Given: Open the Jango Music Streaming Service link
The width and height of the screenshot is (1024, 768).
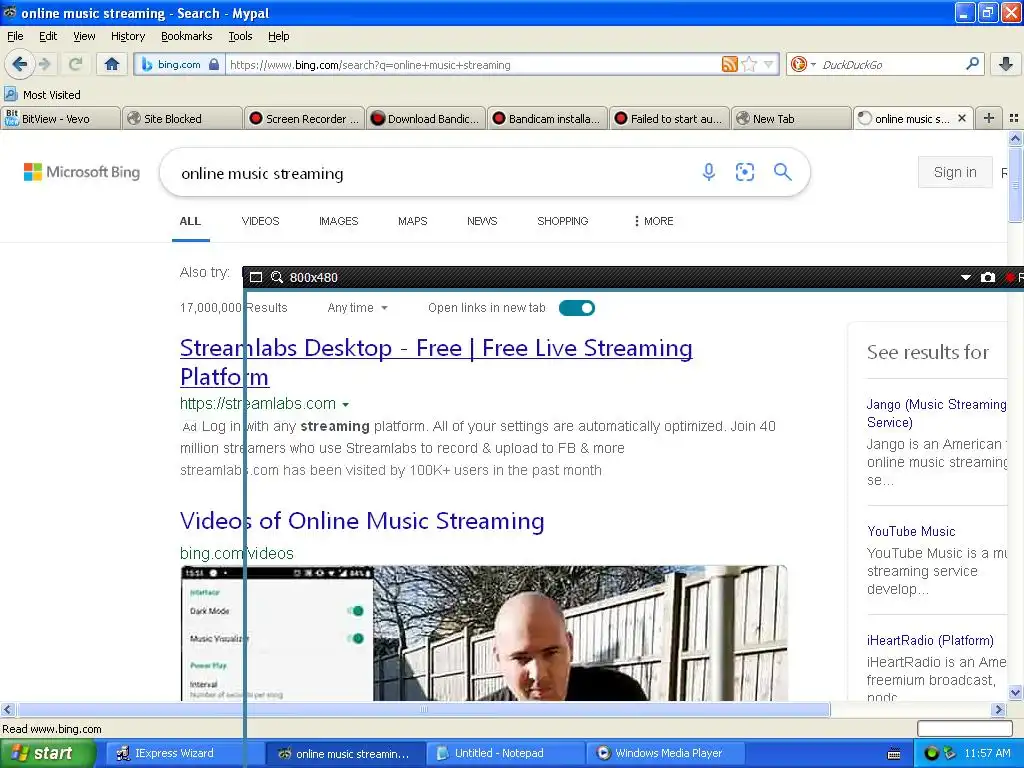Looking at the screenshot, I should (936, 413).
